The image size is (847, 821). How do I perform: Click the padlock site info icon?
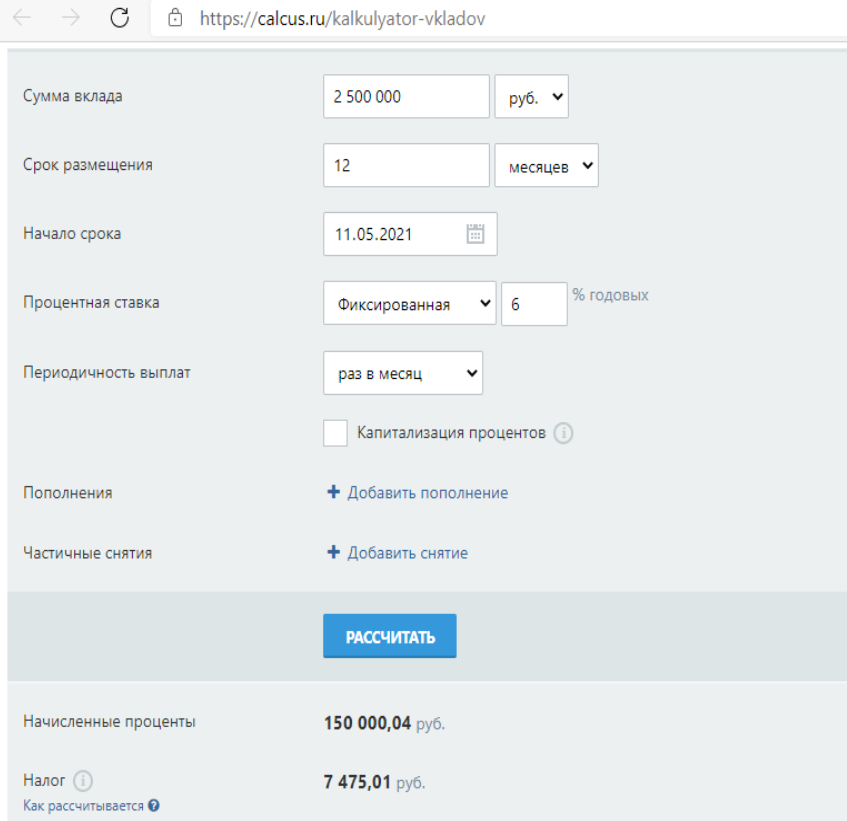pyautogui.click(x=175, y=18)
